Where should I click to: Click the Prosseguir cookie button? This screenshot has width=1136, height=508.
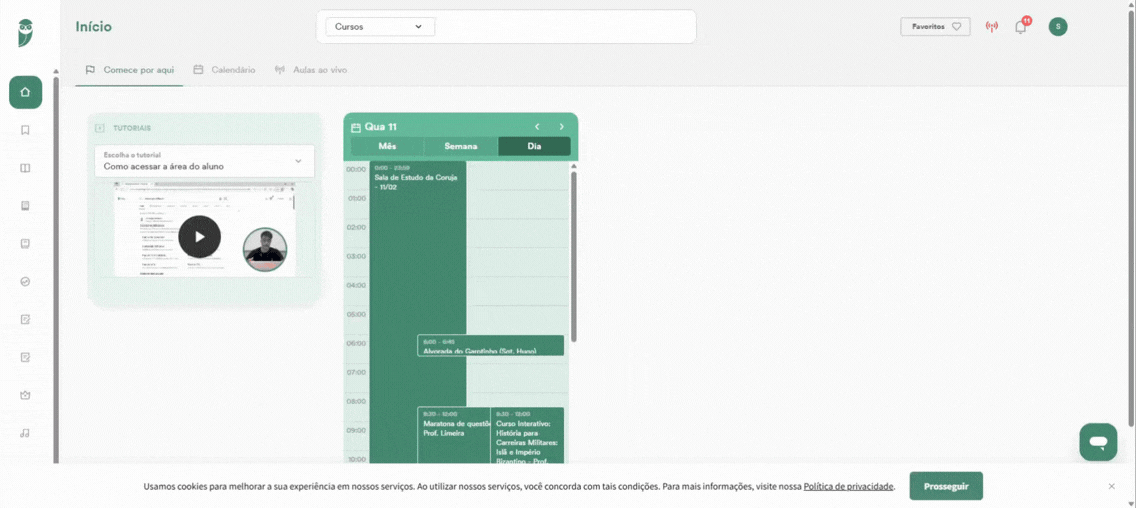tap(946, 486)
